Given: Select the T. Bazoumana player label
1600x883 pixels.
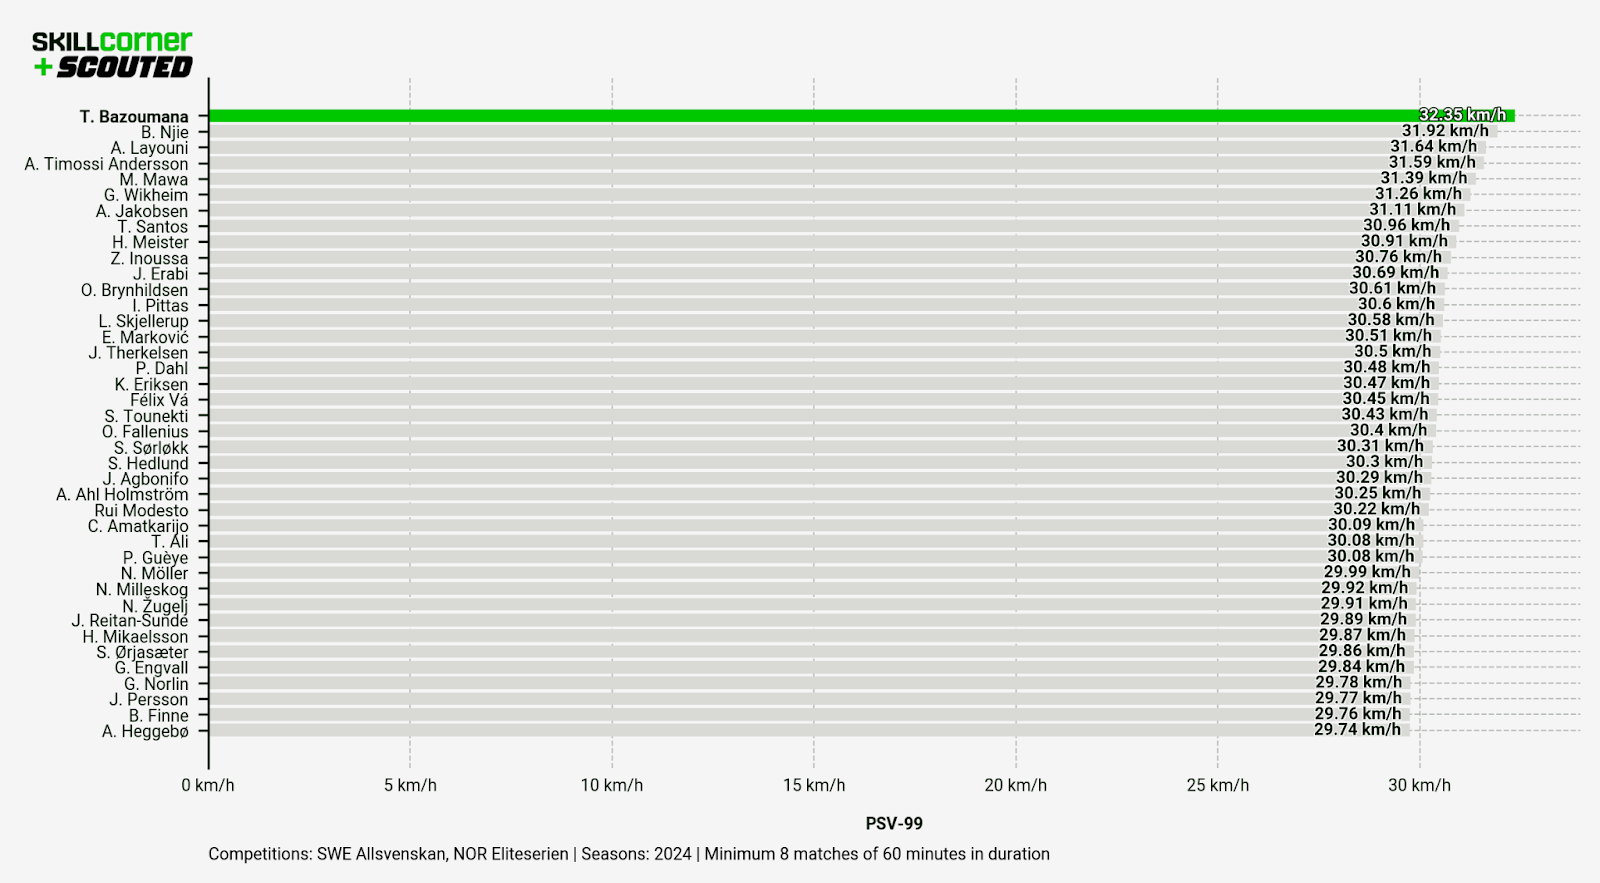Looking at the screenshot, I should (x=134, y=117).
